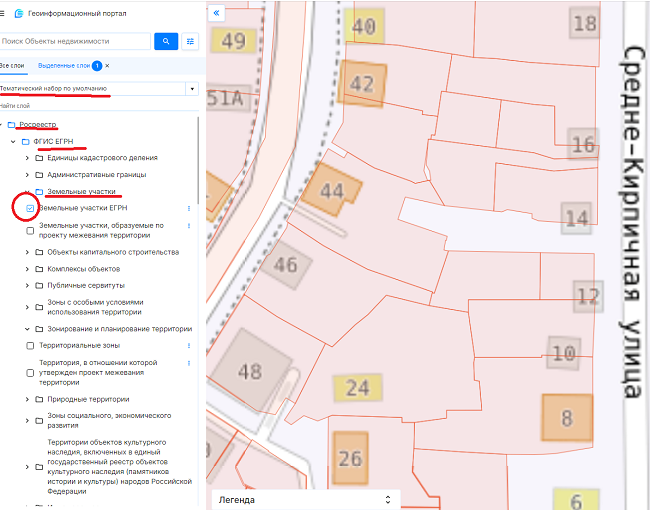Check layer Земельные участки, образуемые по проекту межевания
650x510 pixels.
31,231
